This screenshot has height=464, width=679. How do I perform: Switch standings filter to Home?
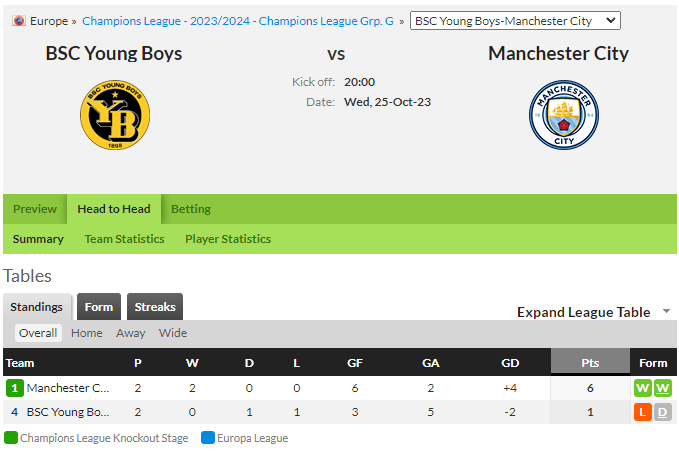click(87, 333)
